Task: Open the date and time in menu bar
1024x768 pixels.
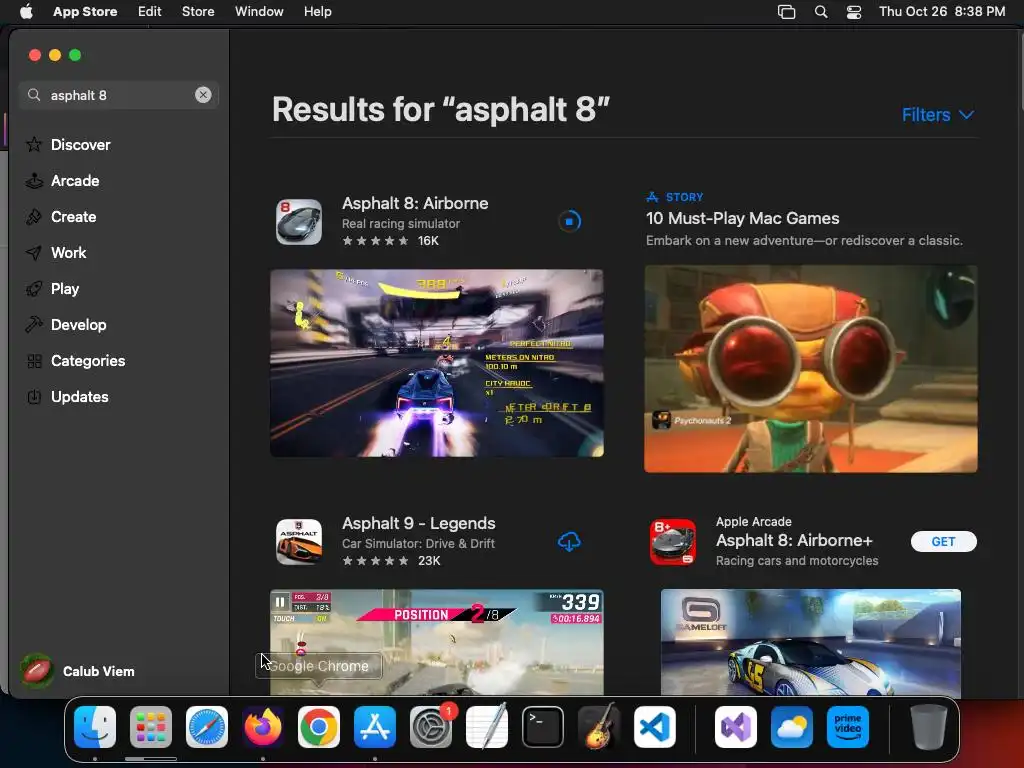Action: pyautogui.click(x=942, y=12)
